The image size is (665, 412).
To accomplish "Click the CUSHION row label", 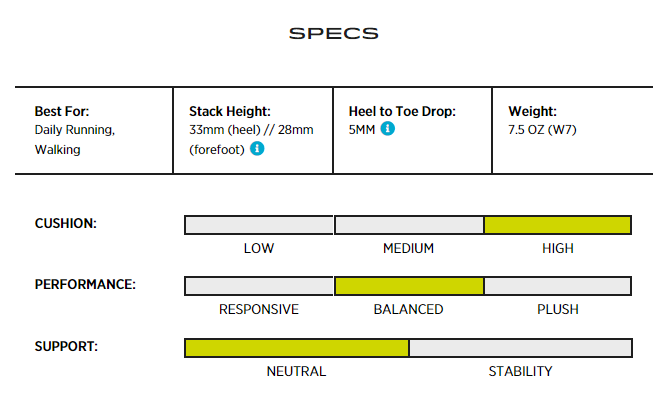I will (x=66, y=224).
